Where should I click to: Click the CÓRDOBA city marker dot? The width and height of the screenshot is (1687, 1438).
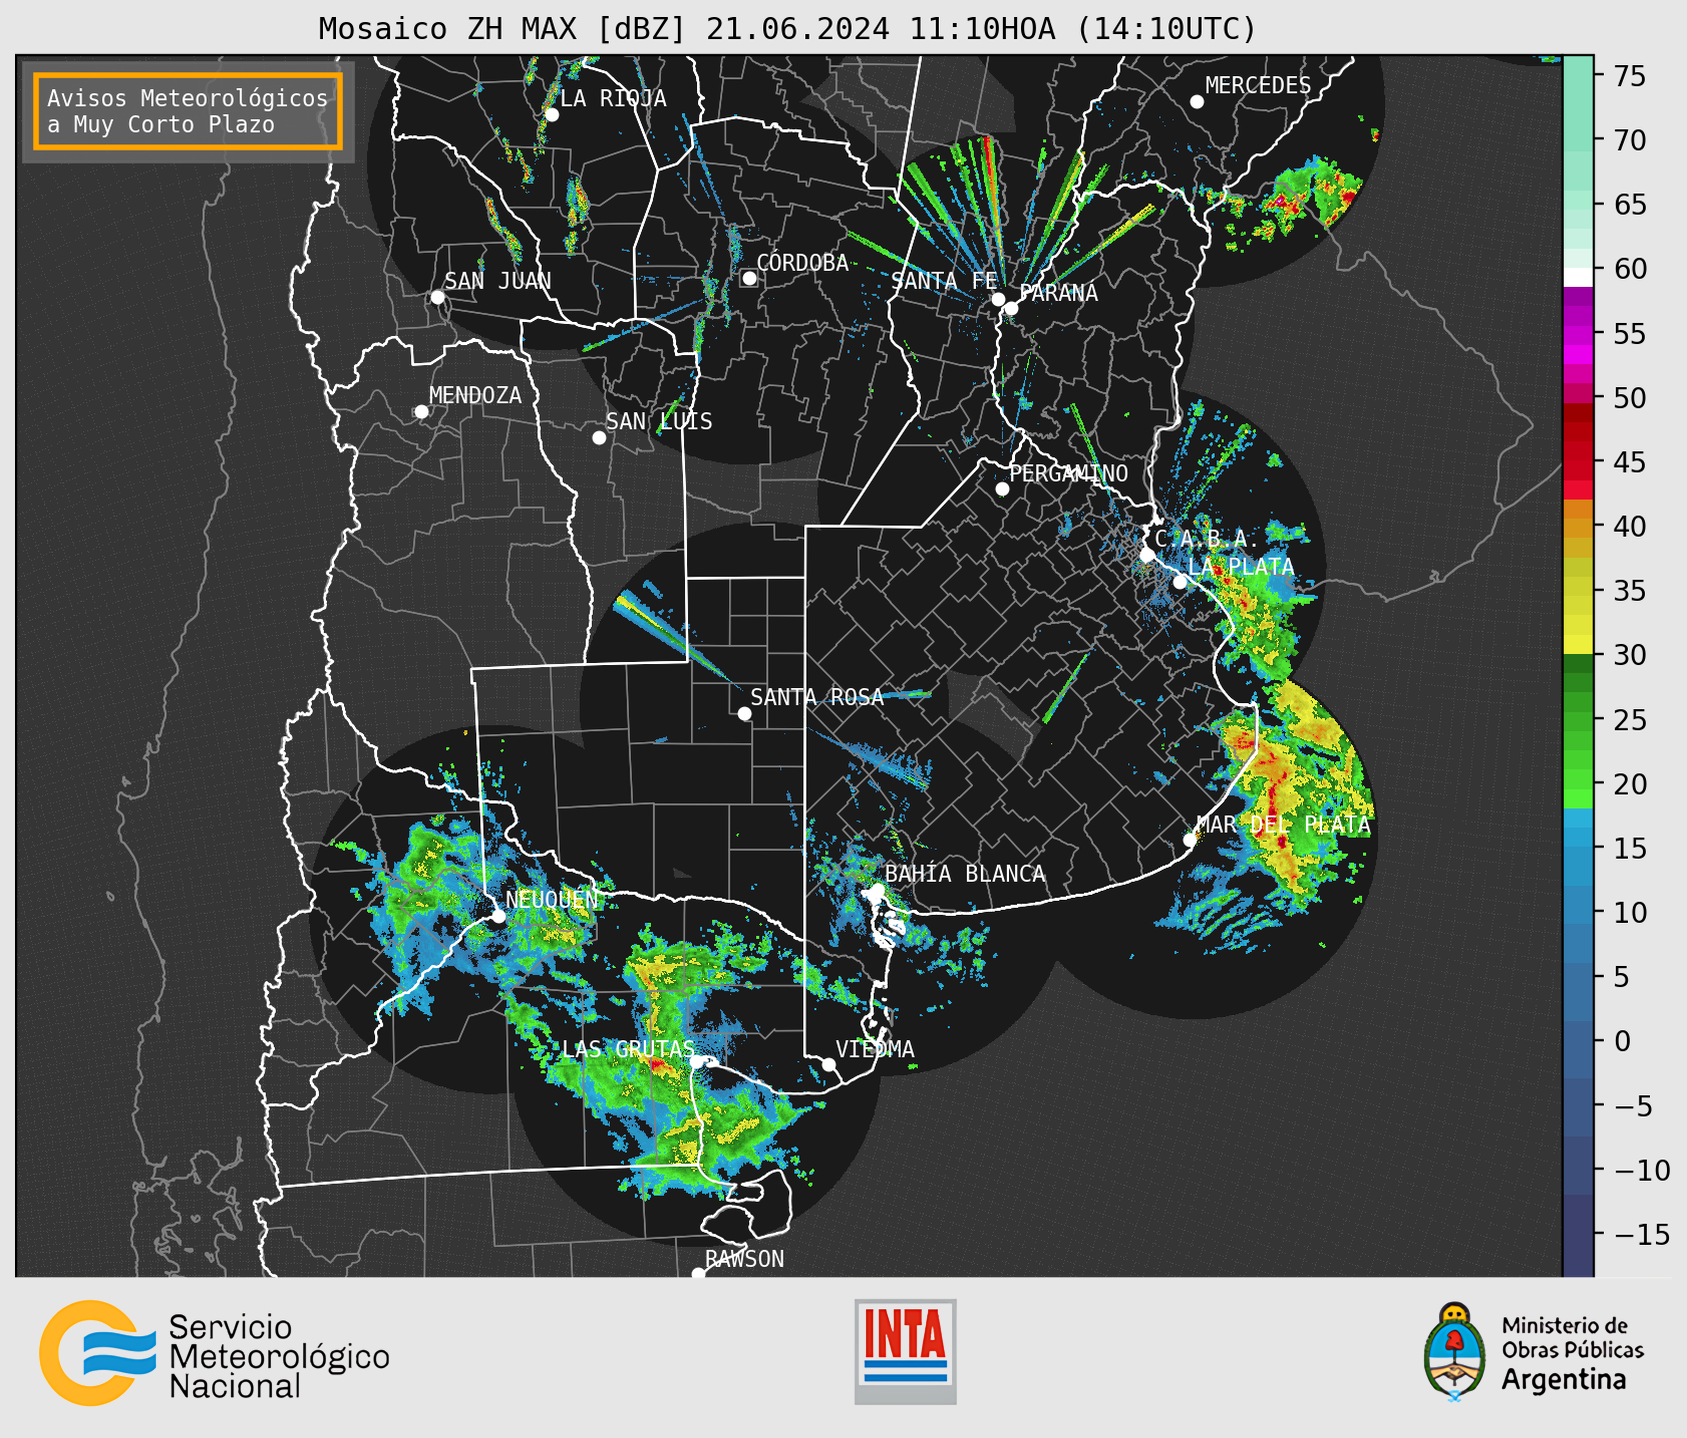pos(749,278)
